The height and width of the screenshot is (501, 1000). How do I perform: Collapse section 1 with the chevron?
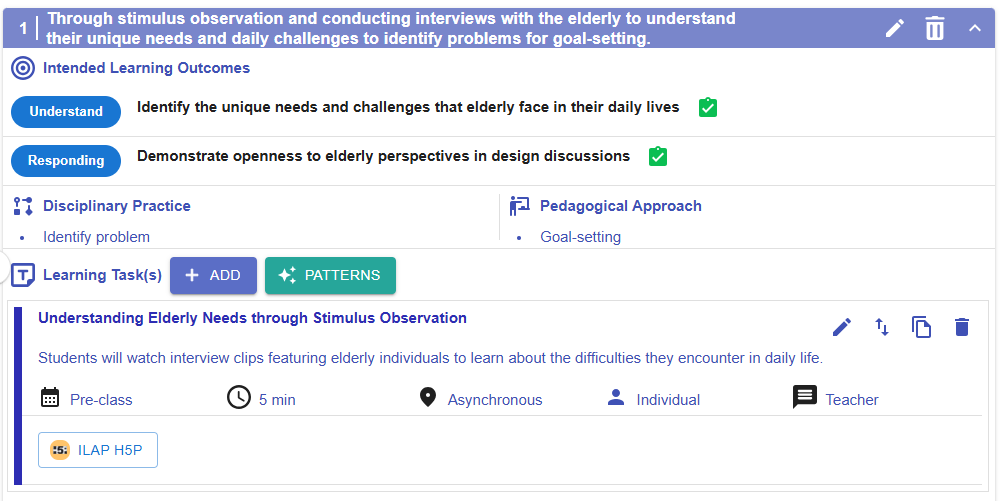click(975, 28)
